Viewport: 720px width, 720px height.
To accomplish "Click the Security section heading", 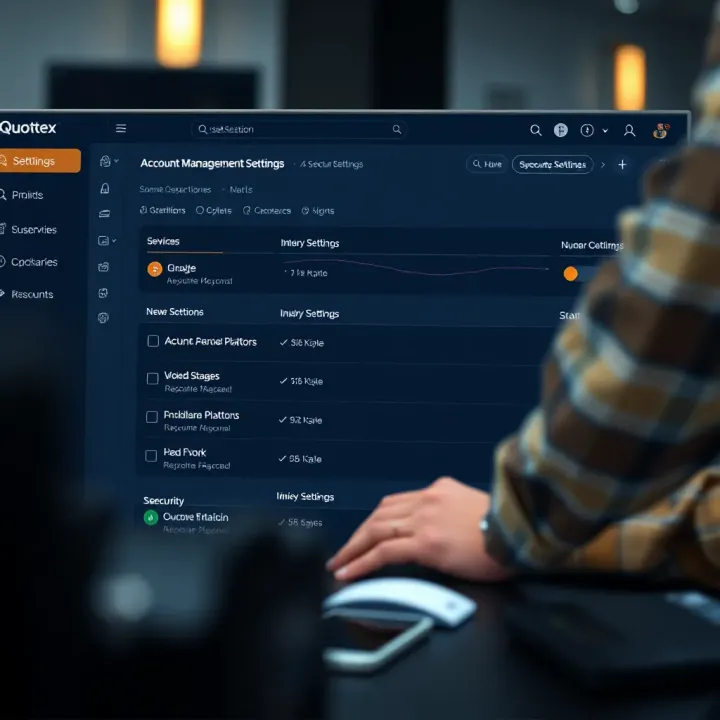I will 163,501.
